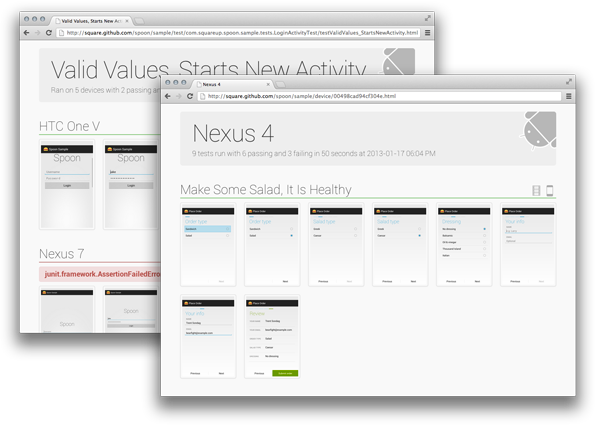Image resolution: width=595 pixels, height=425 pixels.
Task: Open the HTC One V device link
Action: pos(69,126)
